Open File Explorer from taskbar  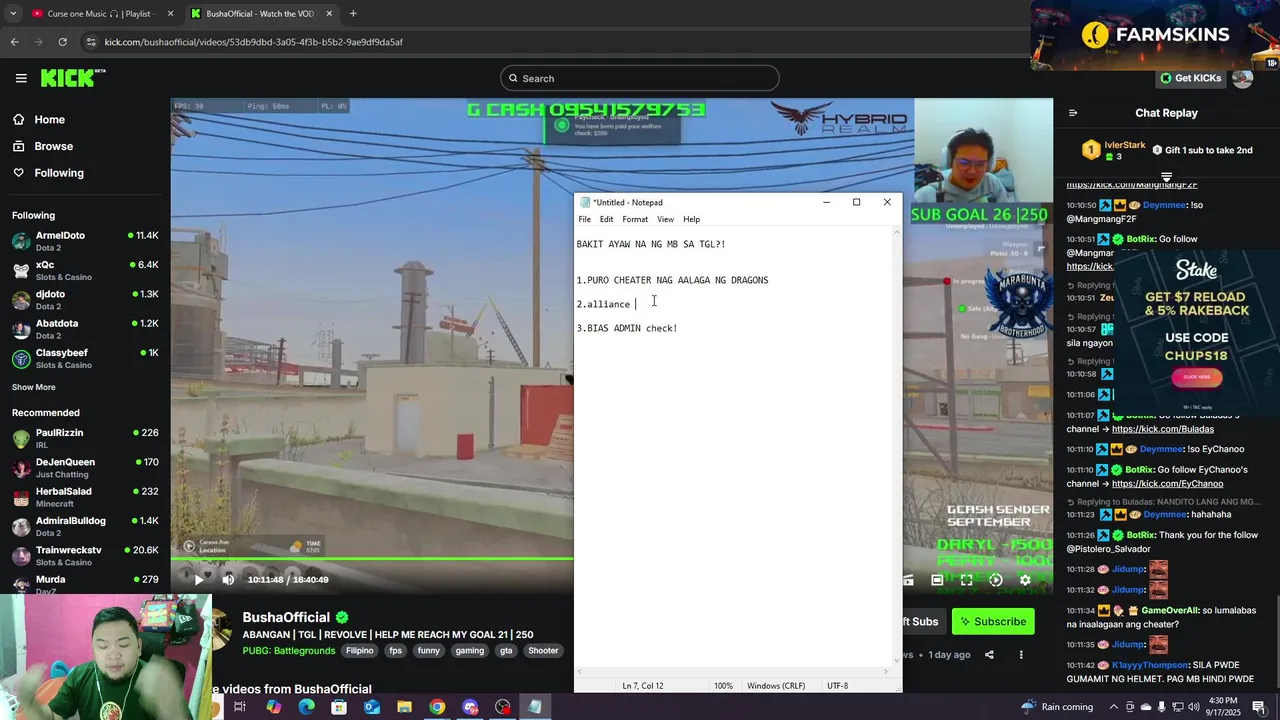coord(404,707)
